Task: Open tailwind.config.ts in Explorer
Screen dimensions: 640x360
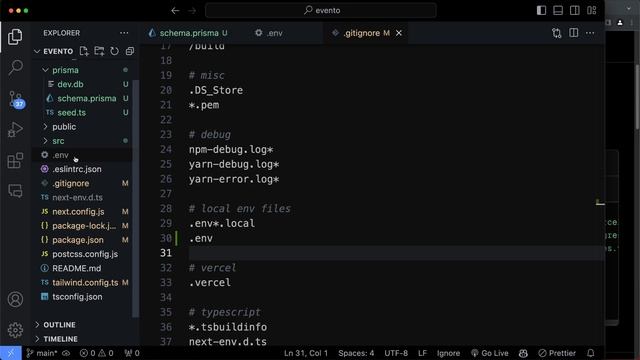Action: click(x=85, y=282)
